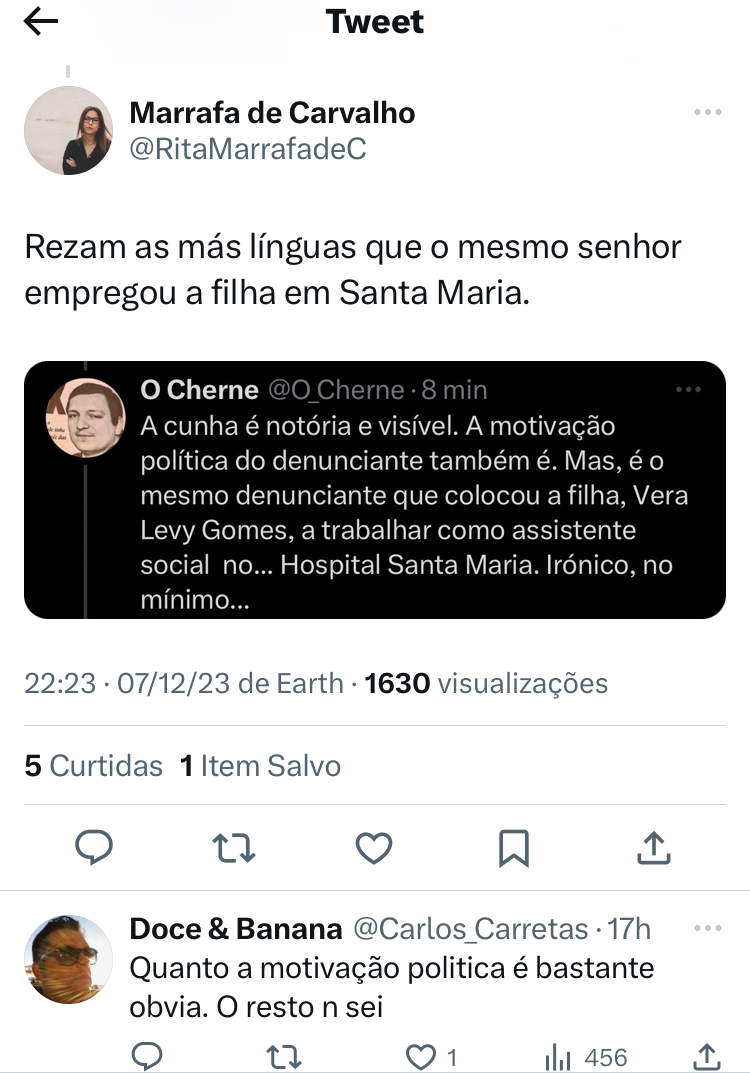Reply to Doce & Banana's comment
Image resolution: width=750 pixels, height=1073 pixels.
(x=148, y=1055)
